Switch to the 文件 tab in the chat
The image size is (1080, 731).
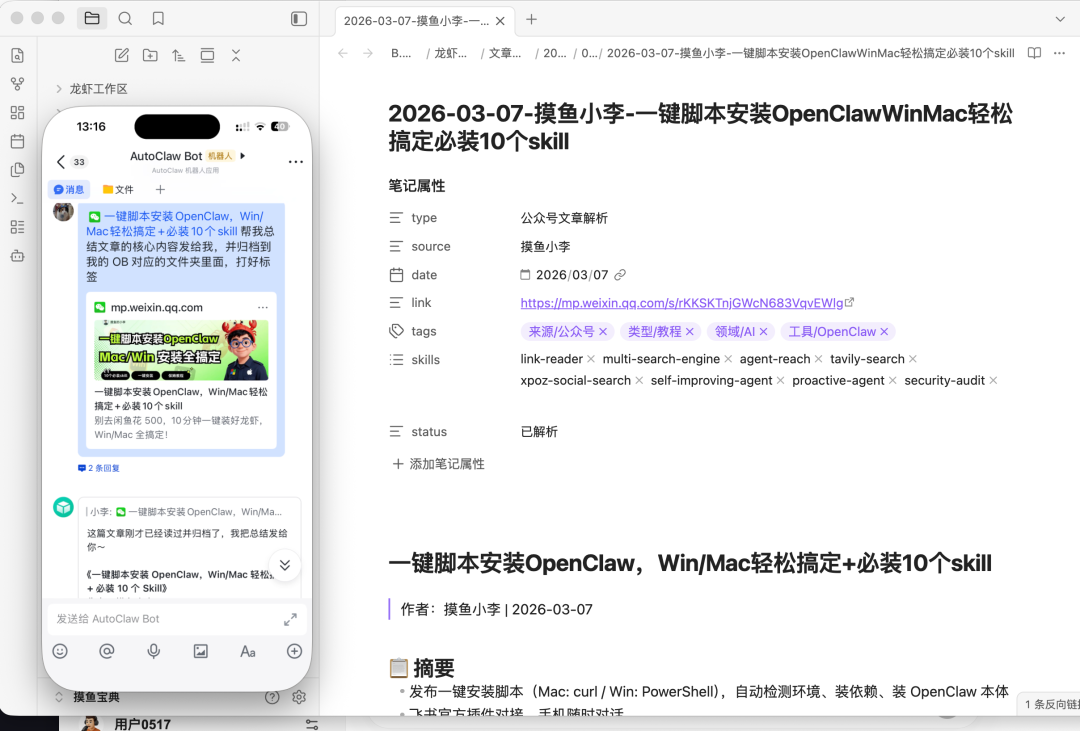coord(119,189)
